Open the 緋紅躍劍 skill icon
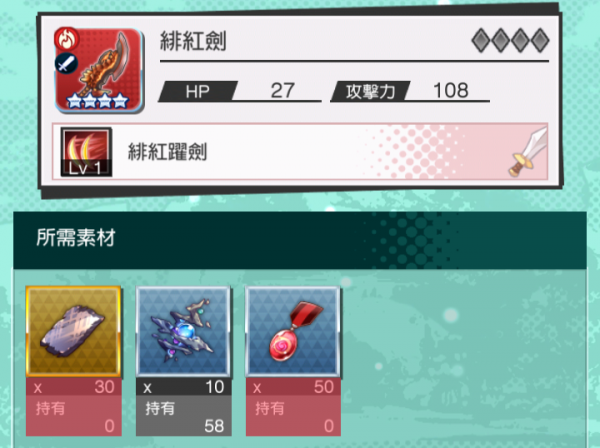The height and width of the screenshot is (448, 600). (x=86, y=152)
